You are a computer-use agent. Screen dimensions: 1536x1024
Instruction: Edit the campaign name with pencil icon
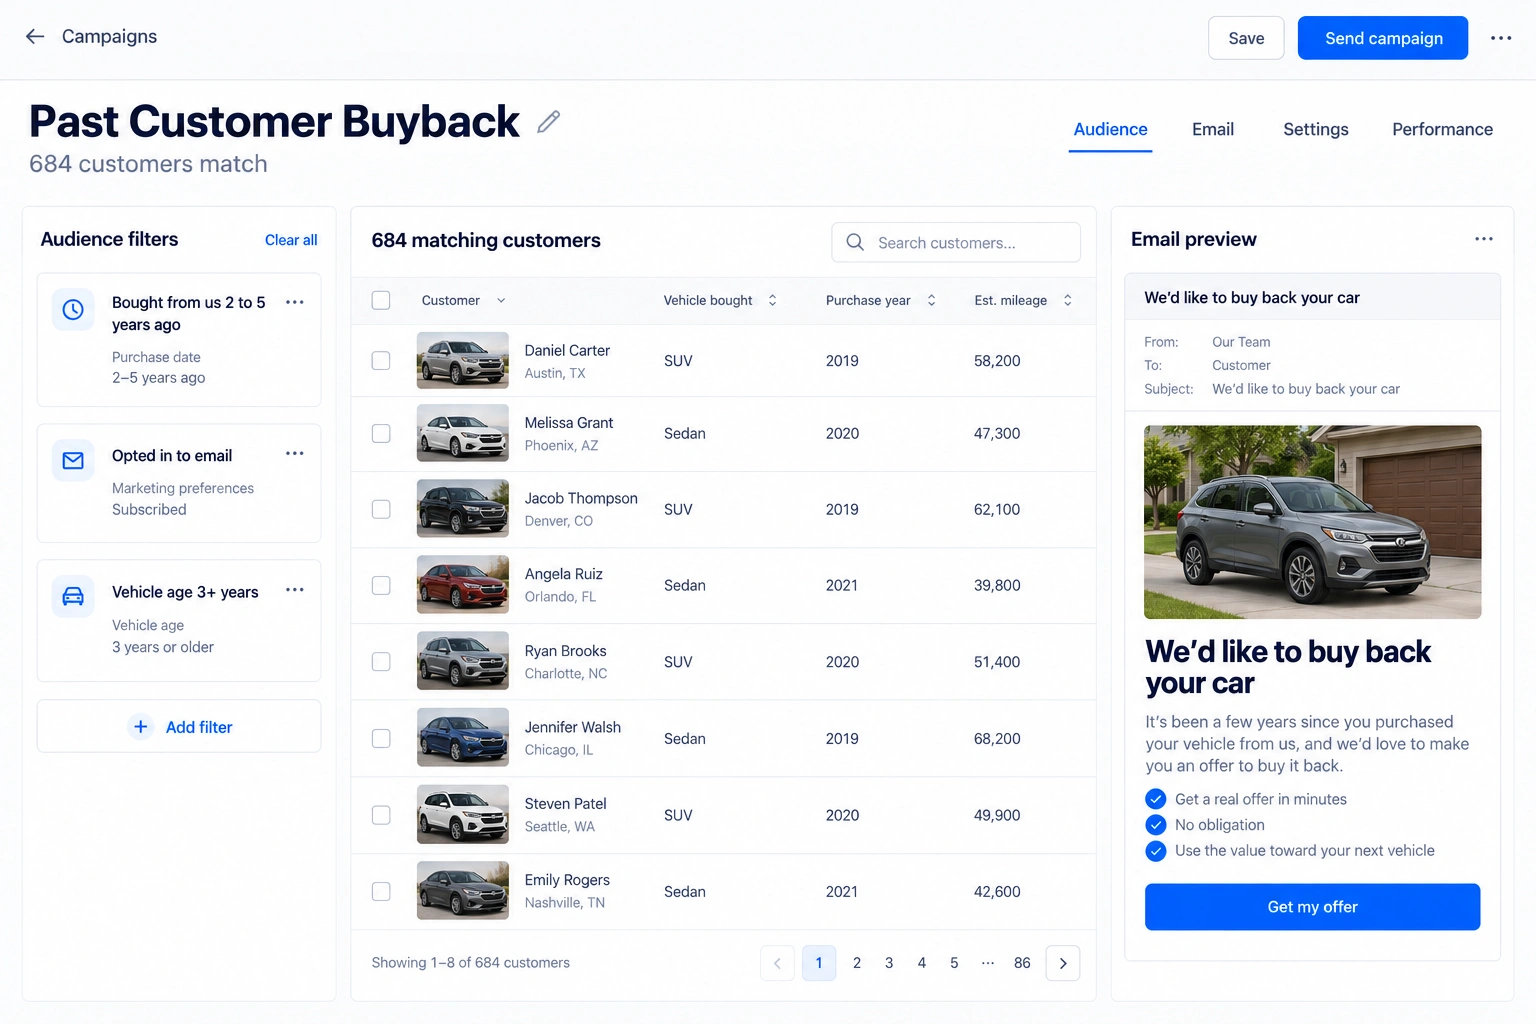click(548, 122)
